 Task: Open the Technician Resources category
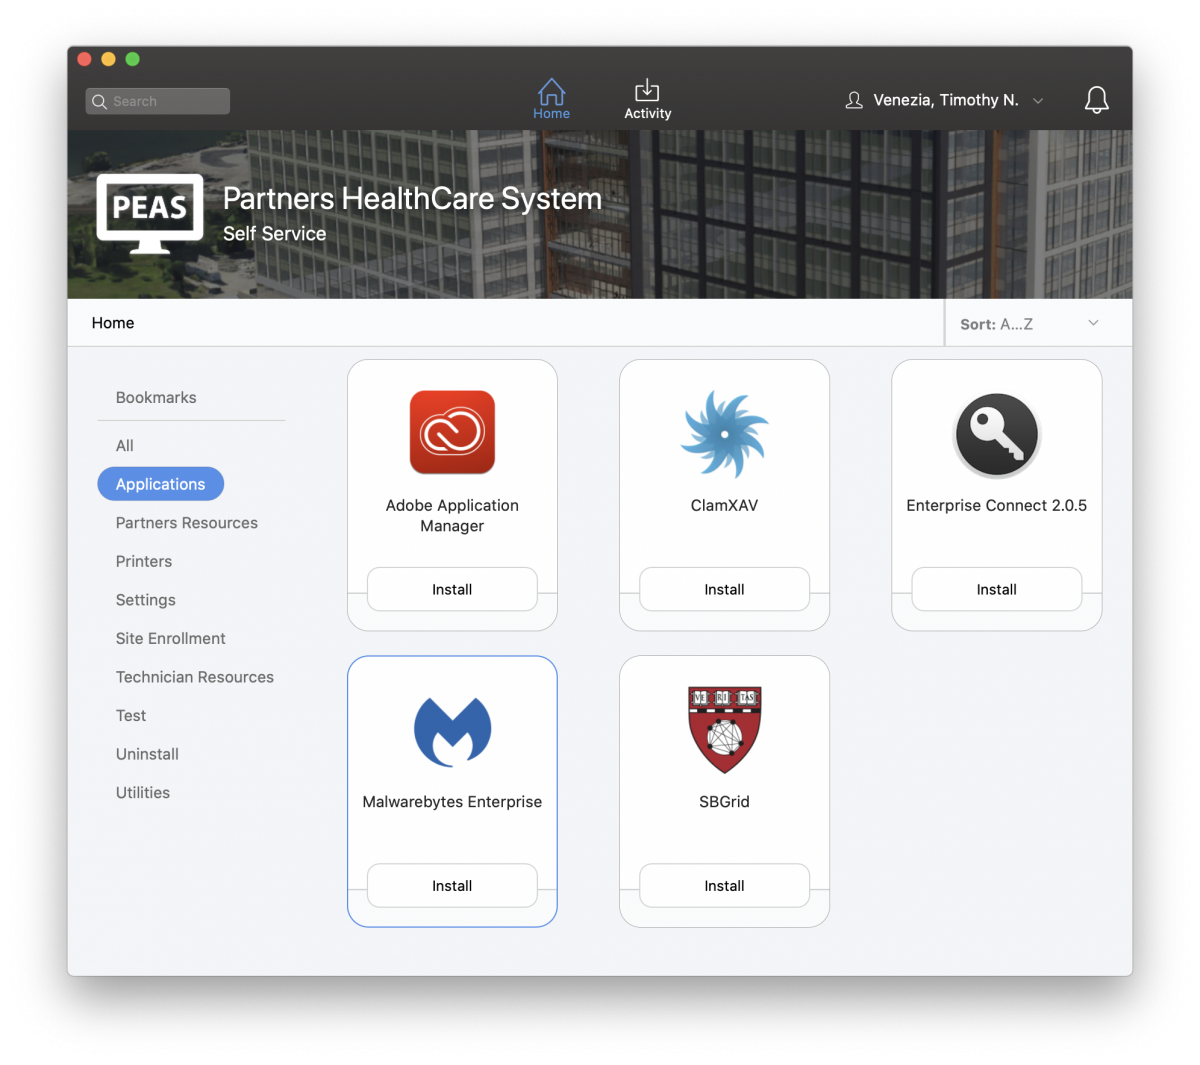click(x=195, y=677)
